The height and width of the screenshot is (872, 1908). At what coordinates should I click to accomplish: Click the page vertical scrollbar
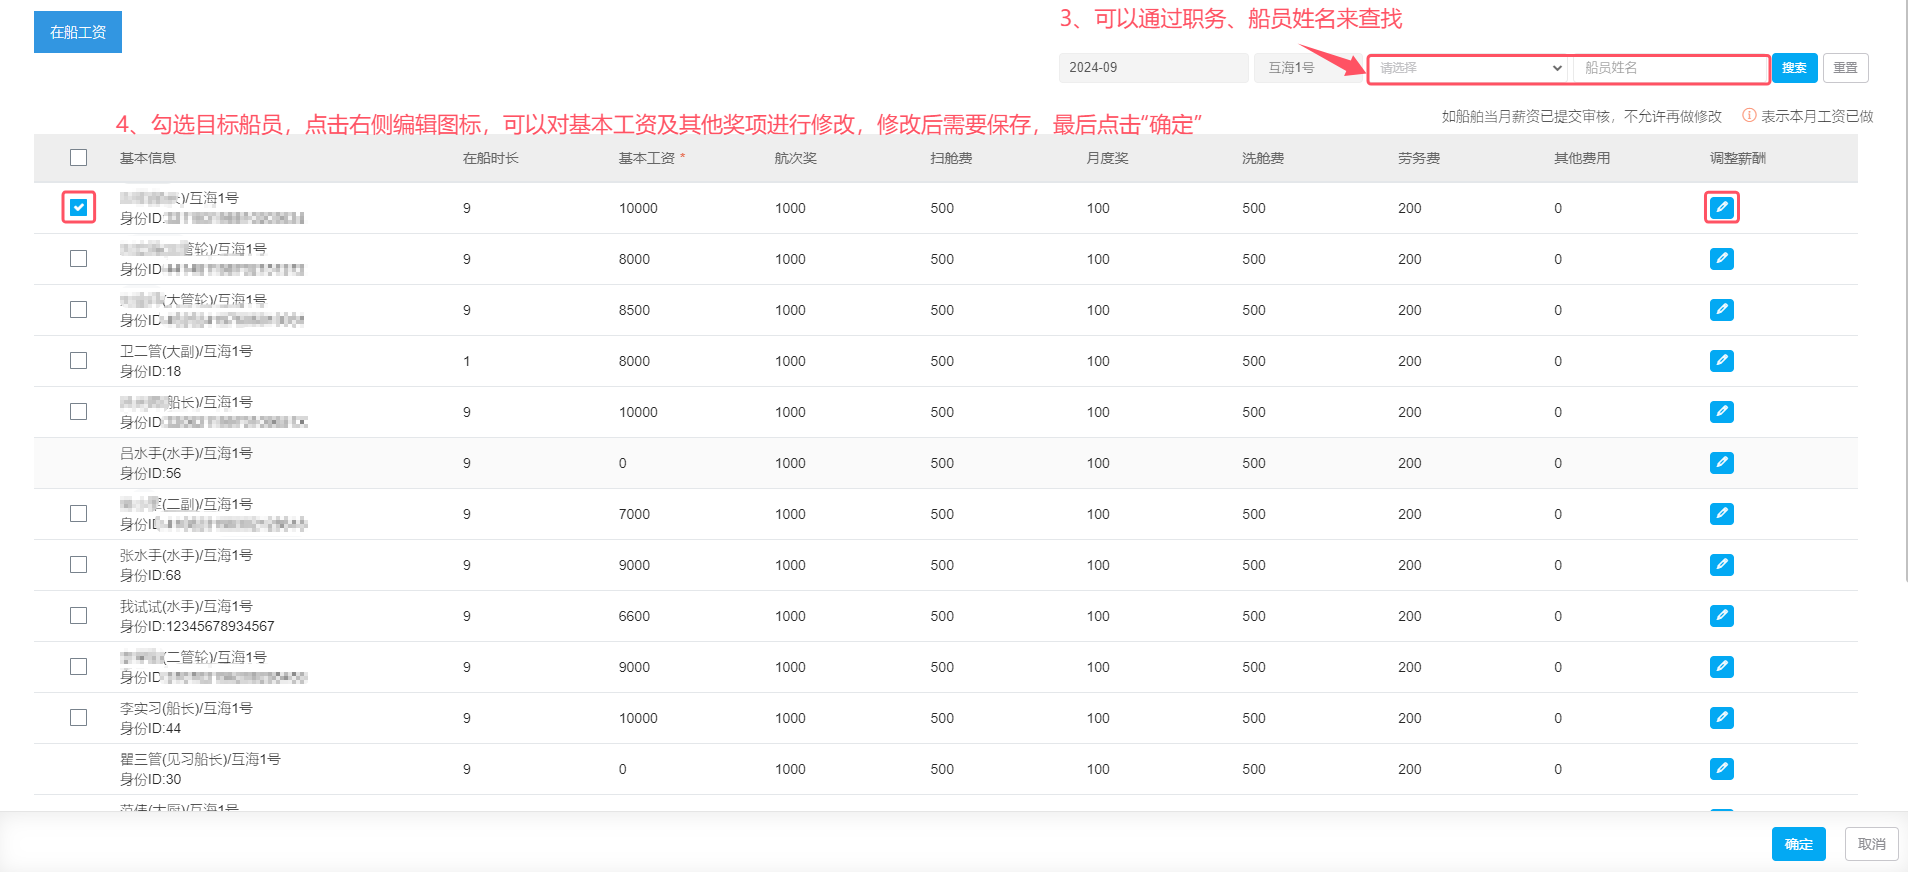point(1904,290)
